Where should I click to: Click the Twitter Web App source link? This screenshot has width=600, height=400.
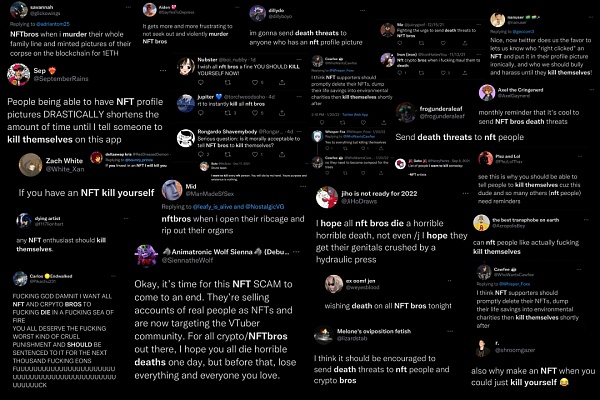355,114
